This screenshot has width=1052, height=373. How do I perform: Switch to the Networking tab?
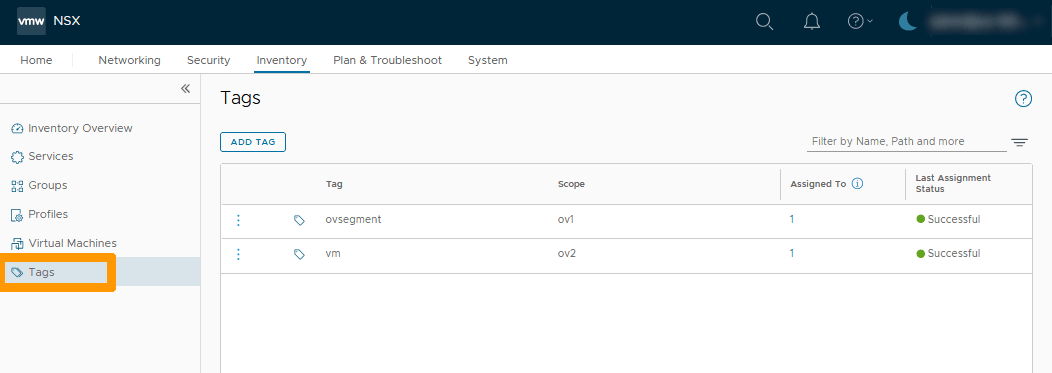(x=129, y=60)
